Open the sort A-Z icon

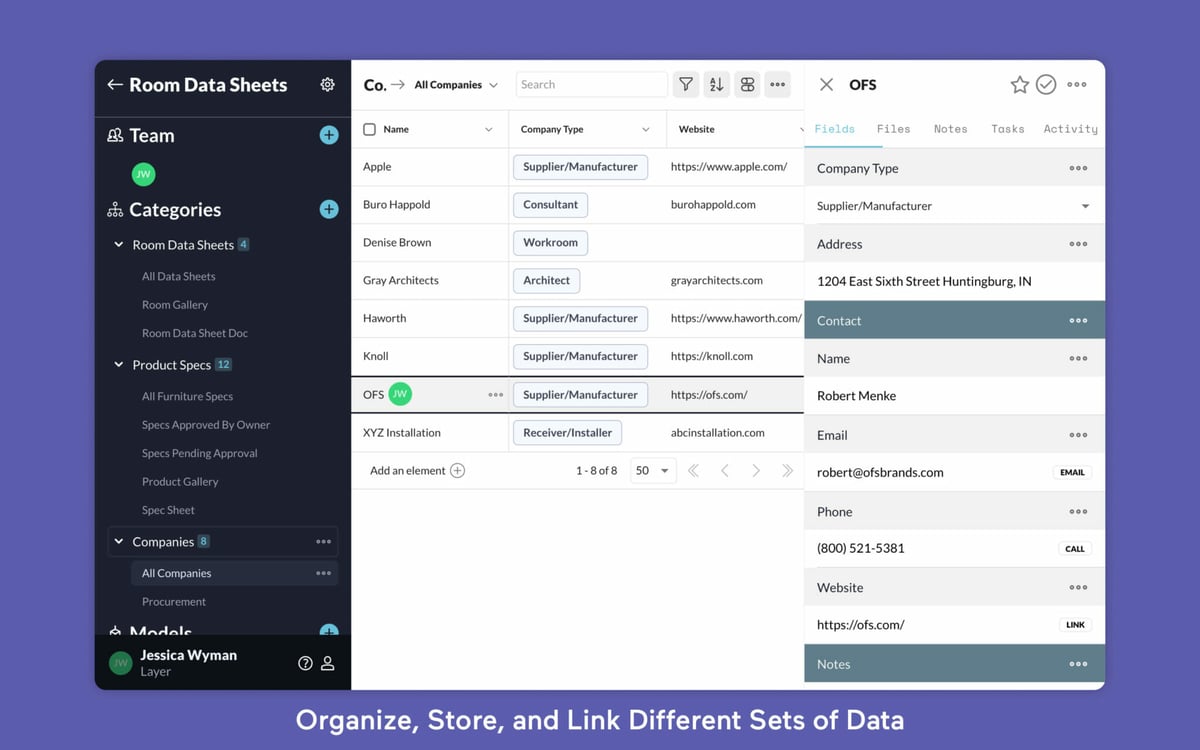716,85
